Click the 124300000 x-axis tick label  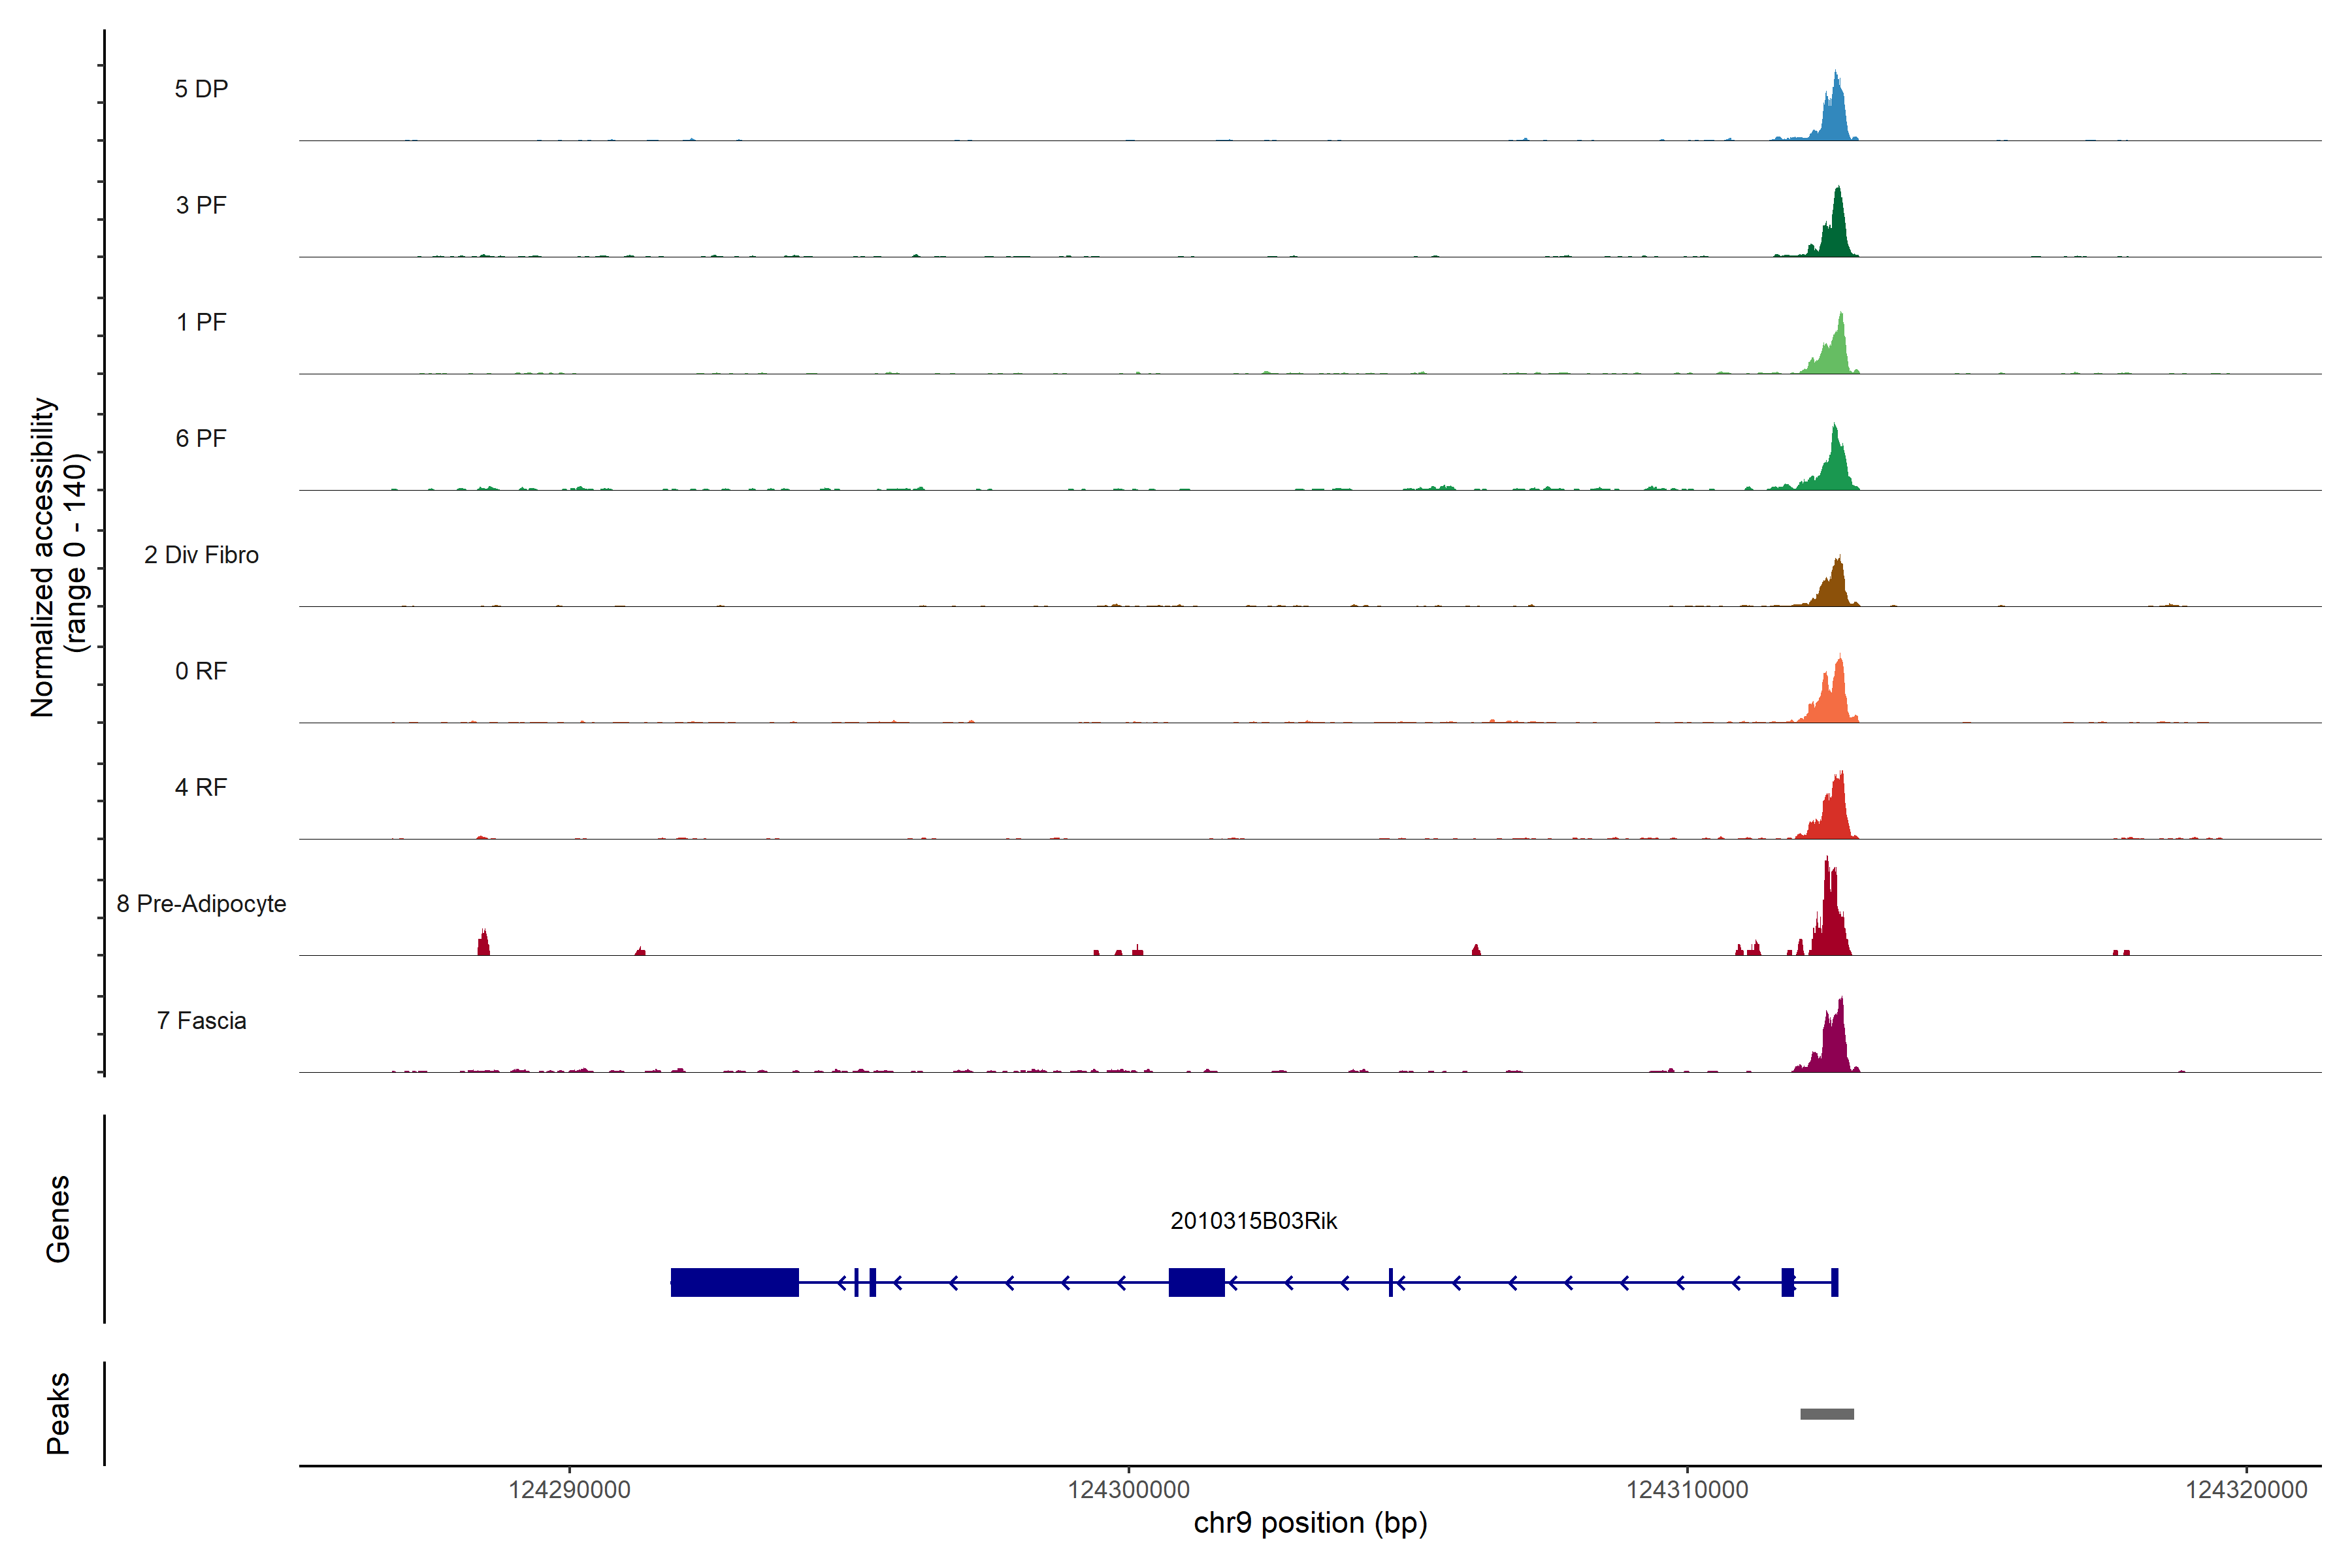[1128, 1489]
